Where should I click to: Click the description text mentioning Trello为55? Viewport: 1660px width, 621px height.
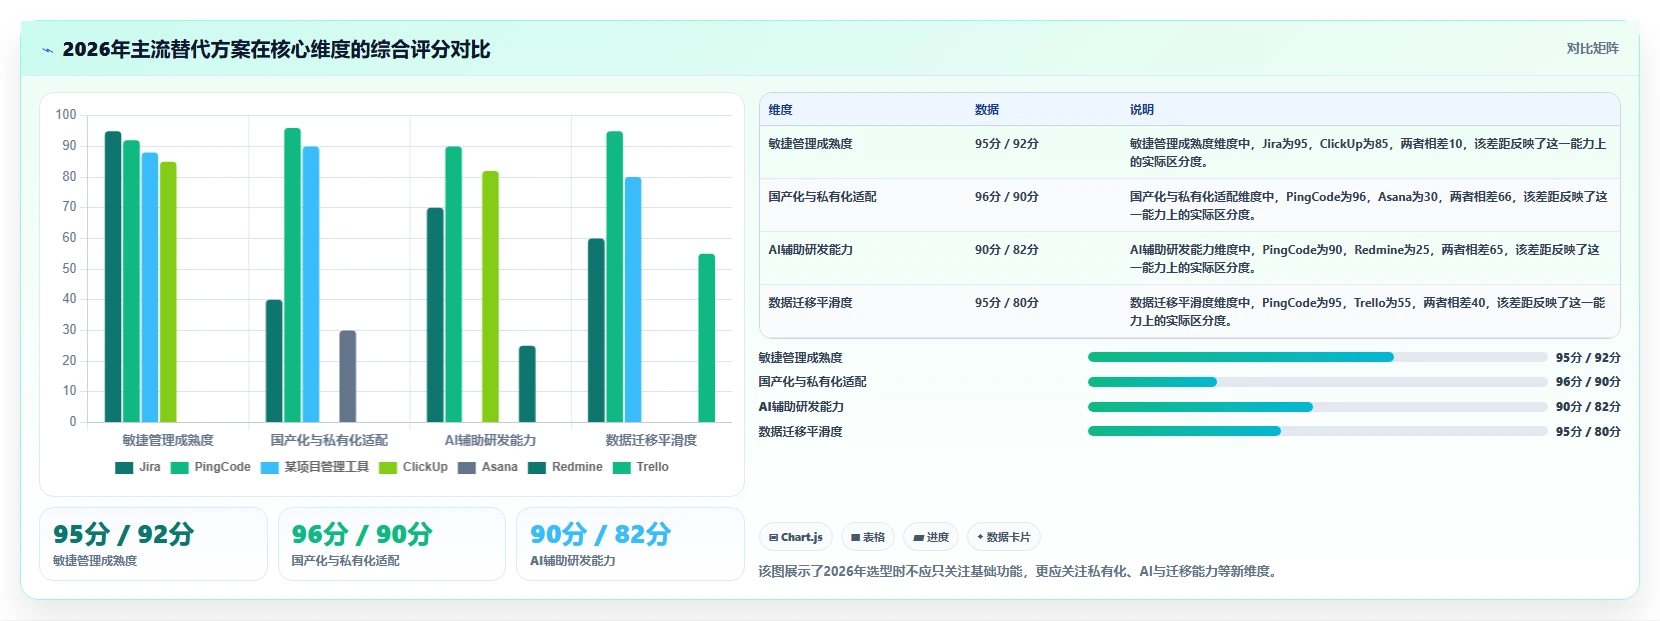pyautogui.click(x=1368, y=312)
